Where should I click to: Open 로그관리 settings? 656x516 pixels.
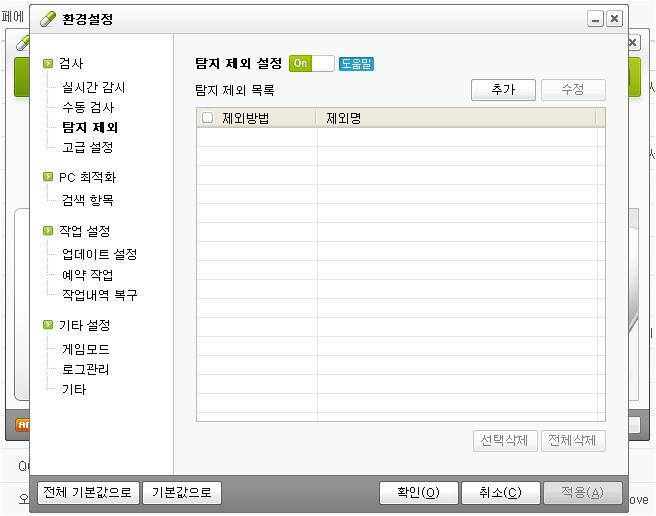coord(86,369)
